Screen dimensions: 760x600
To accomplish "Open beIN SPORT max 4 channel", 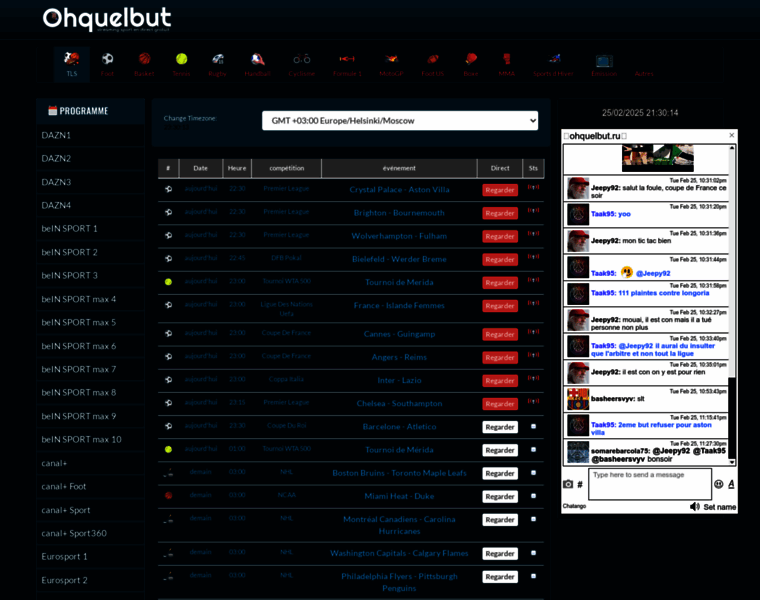I will coord(90,299).
